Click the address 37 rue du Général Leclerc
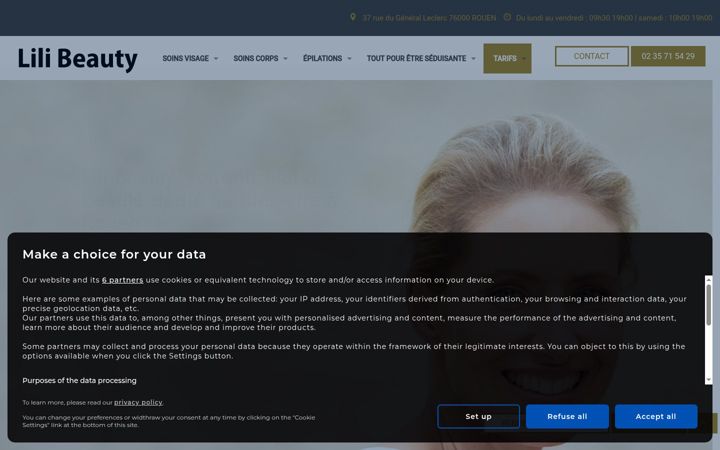This screenshot has width=720, height=450. click(x=429, y=18)
